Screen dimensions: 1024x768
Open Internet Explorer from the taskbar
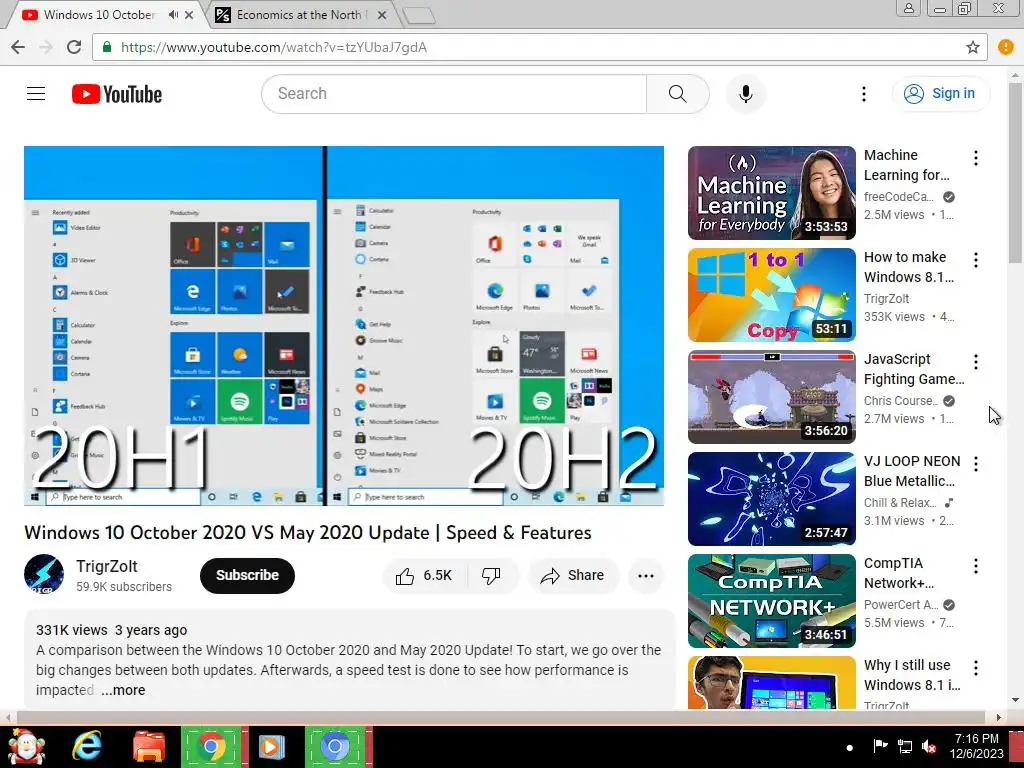pos(87,746)
